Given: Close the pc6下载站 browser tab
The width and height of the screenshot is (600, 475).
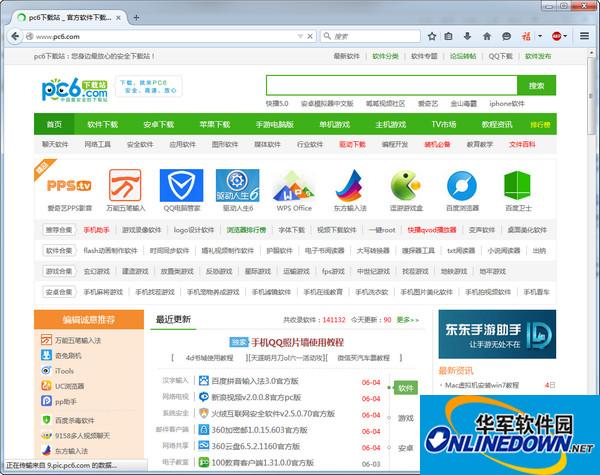Looking at the screenshot, I should point(118,18).
